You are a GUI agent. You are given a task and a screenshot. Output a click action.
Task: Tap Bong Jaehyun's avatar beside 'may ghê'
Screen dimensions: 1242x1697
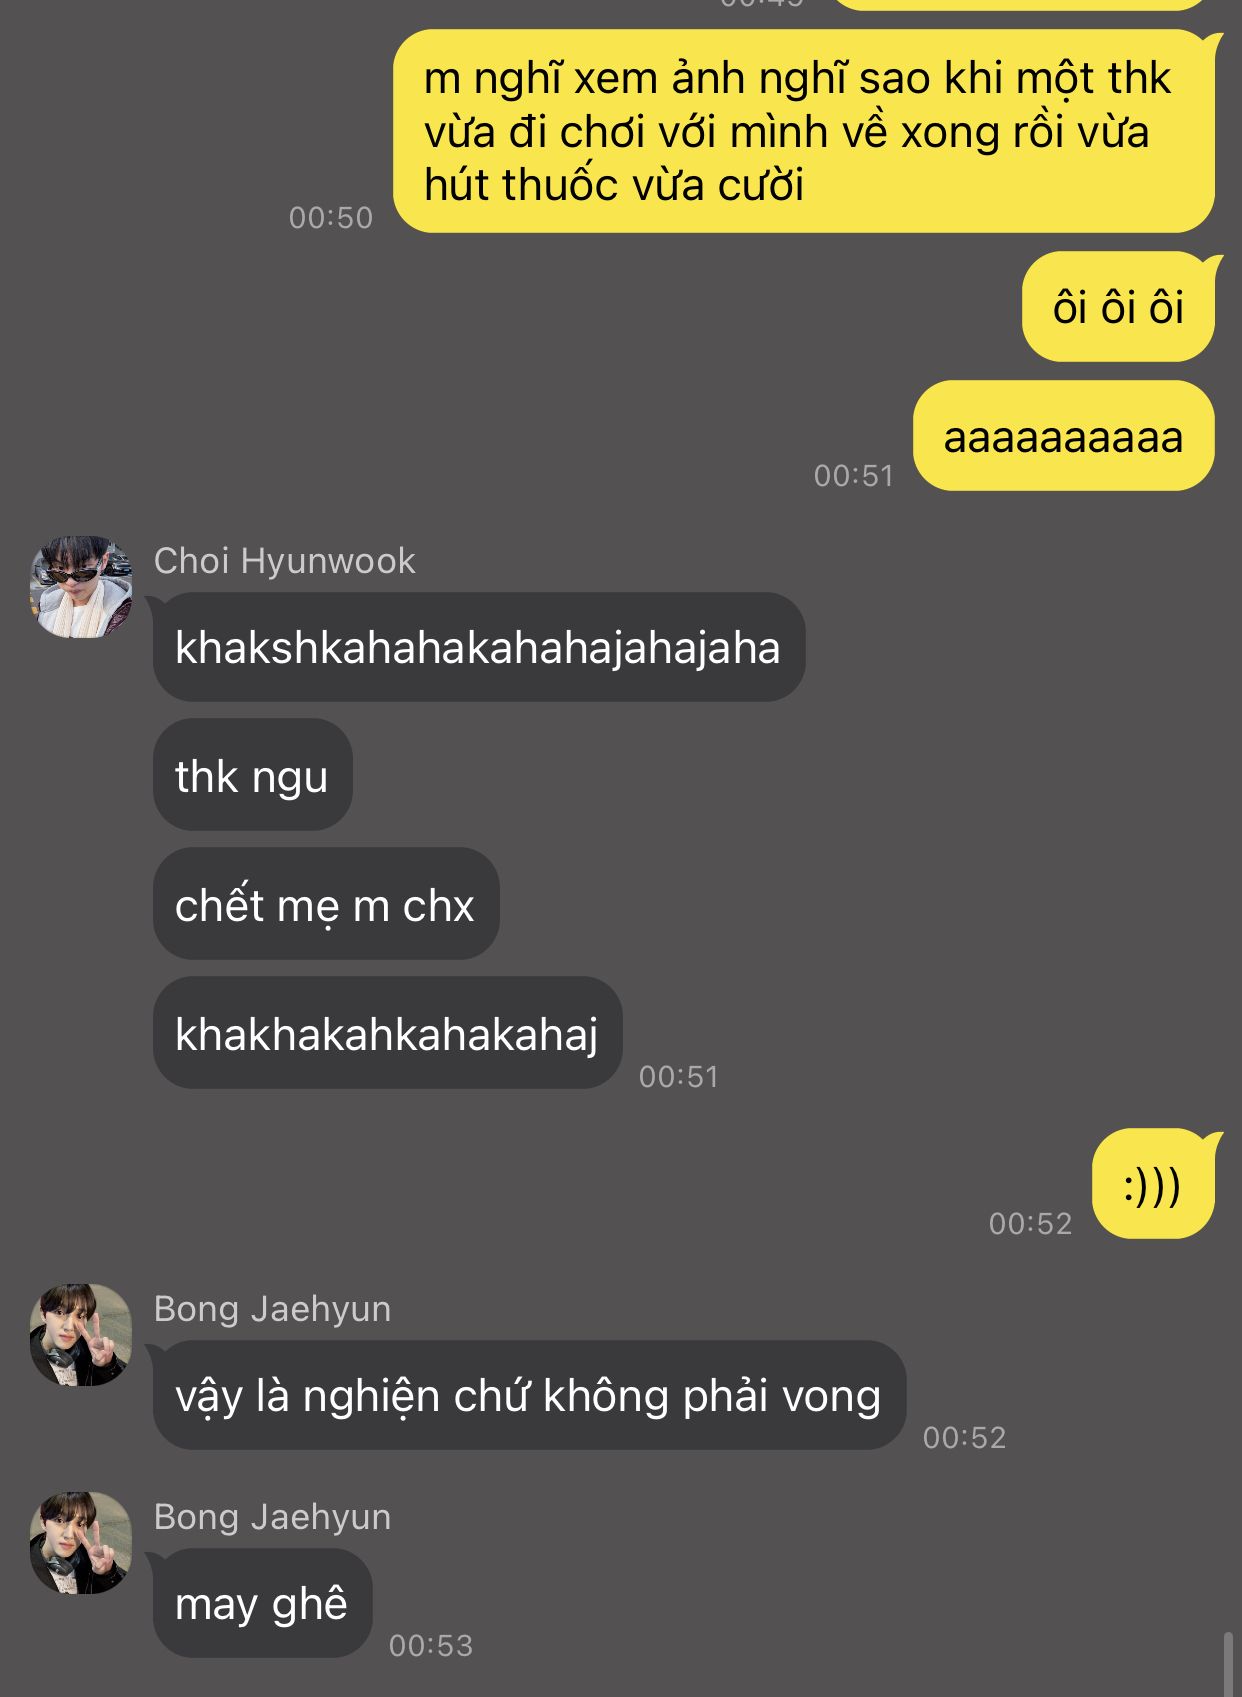point(81,1543)
